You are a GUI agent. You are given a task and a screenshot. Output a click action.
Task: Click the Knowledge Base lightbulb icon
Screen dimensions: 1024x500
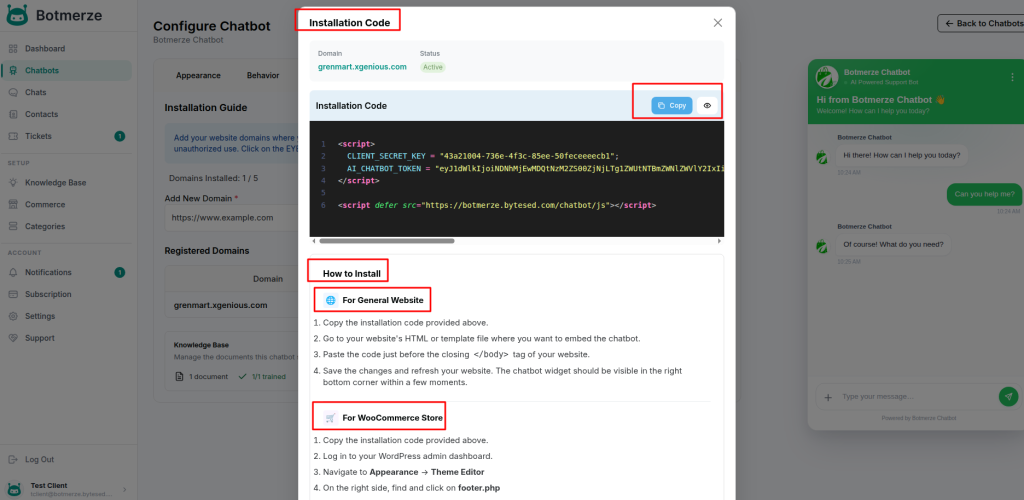14,183
